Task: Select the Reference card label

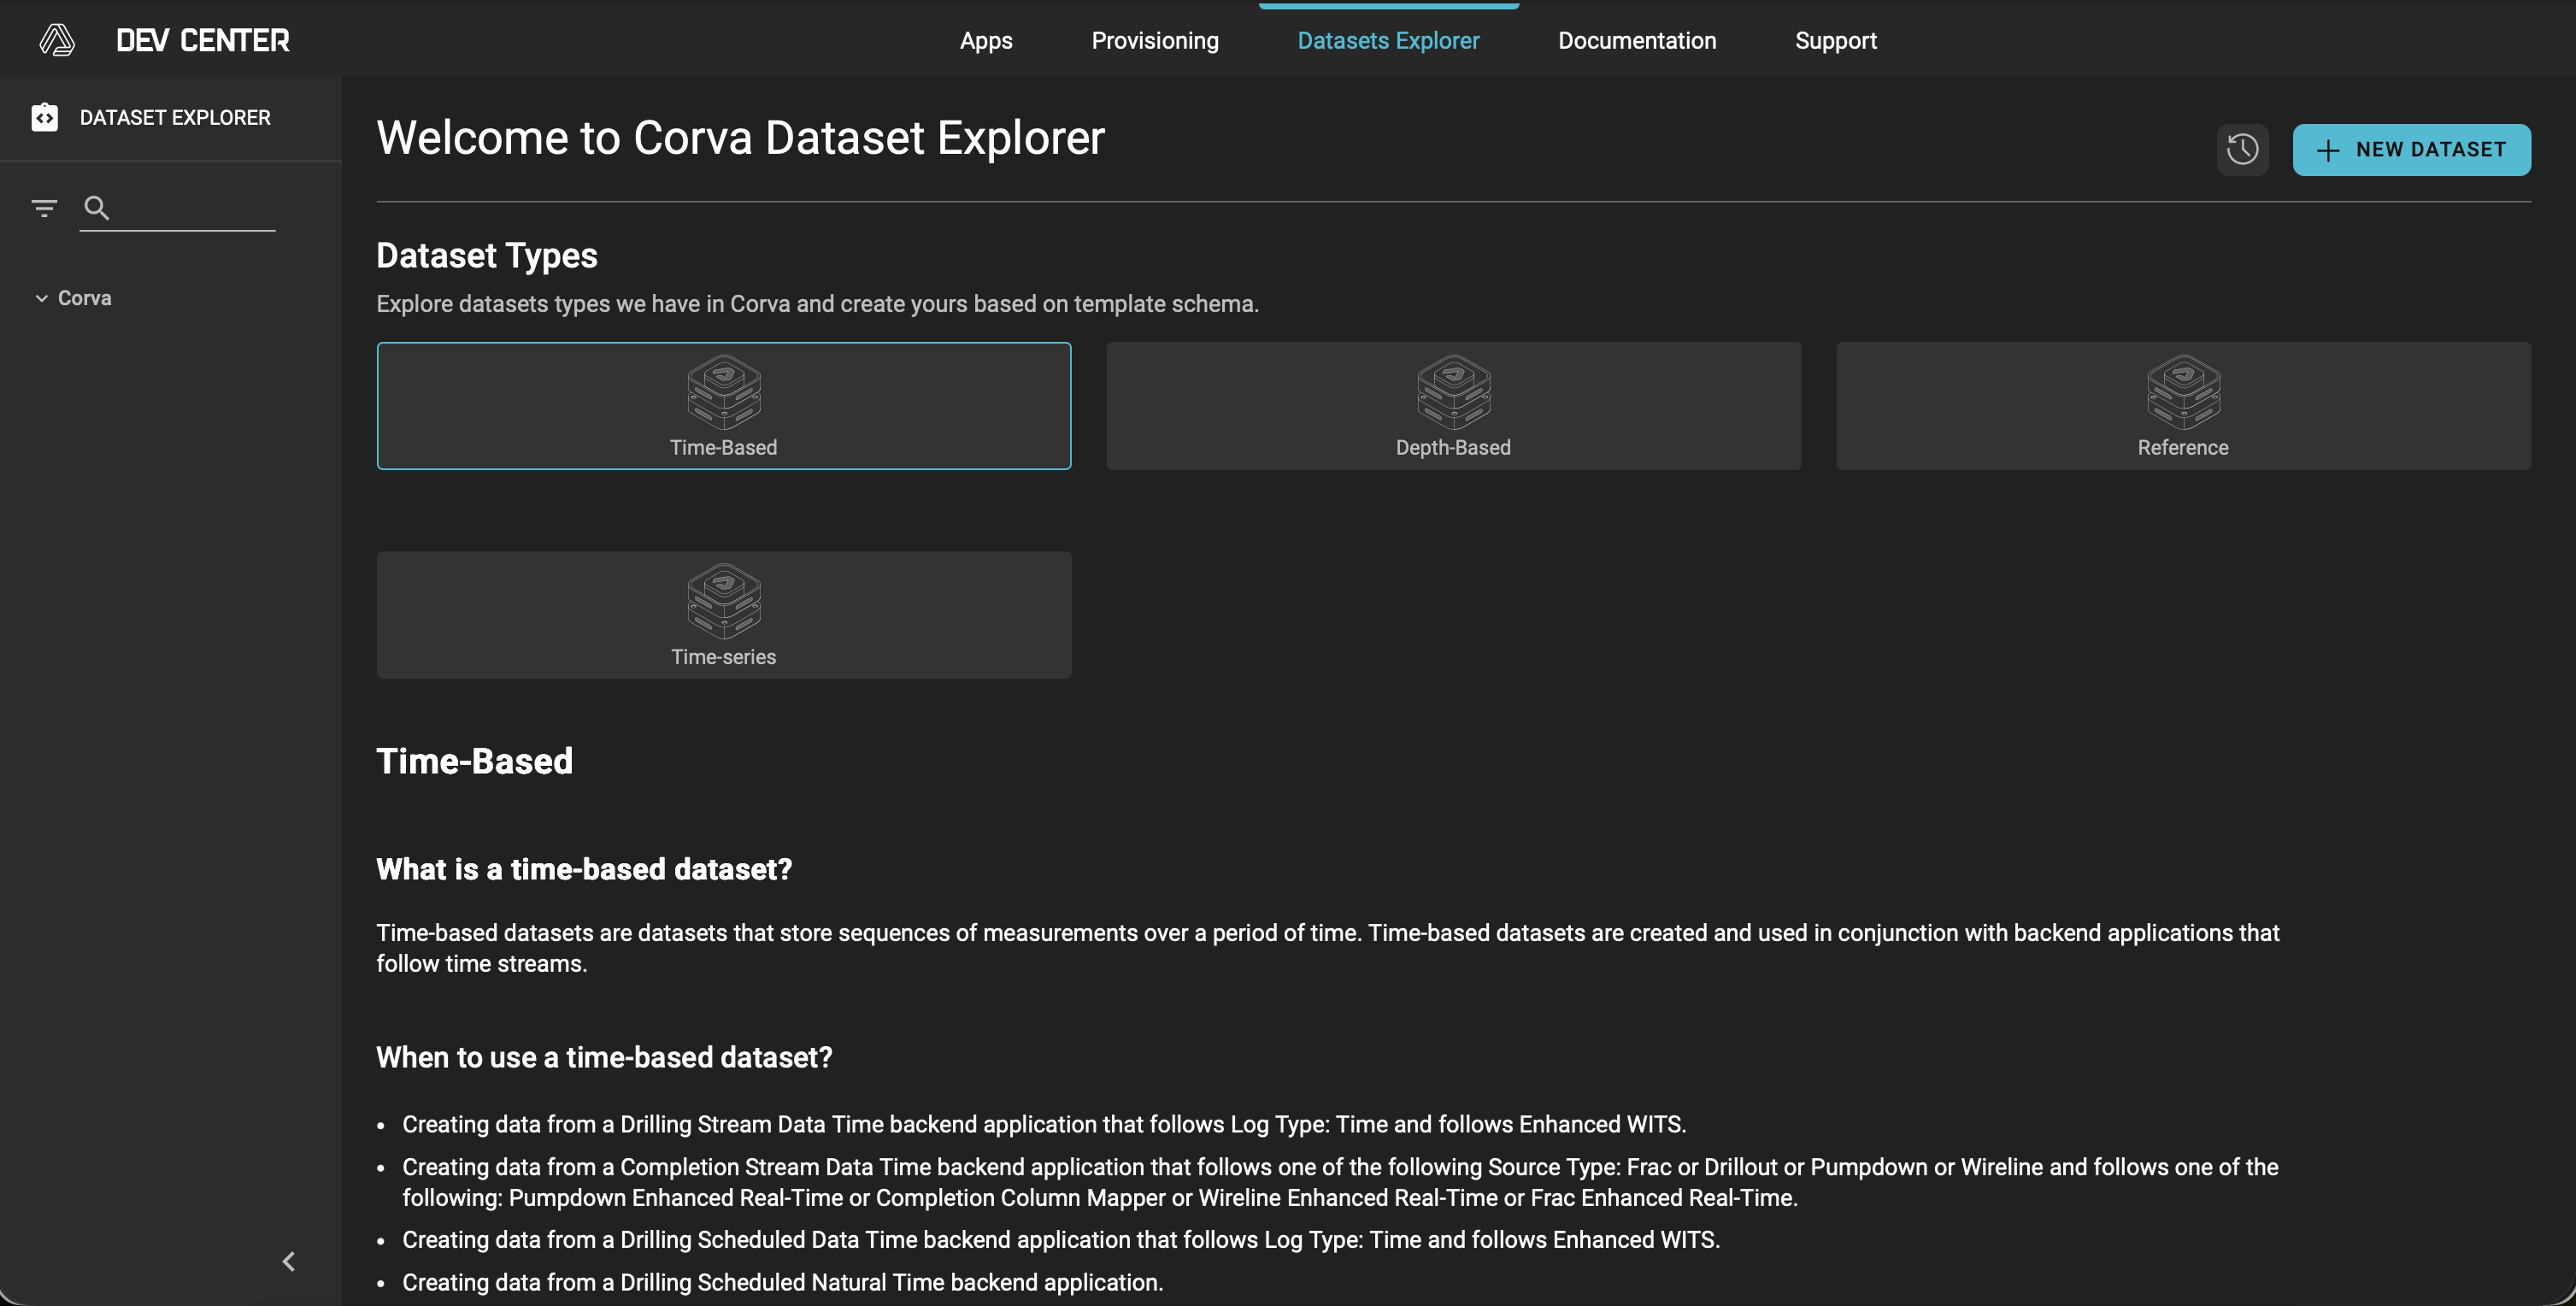Action: [x=2183, y=448]
